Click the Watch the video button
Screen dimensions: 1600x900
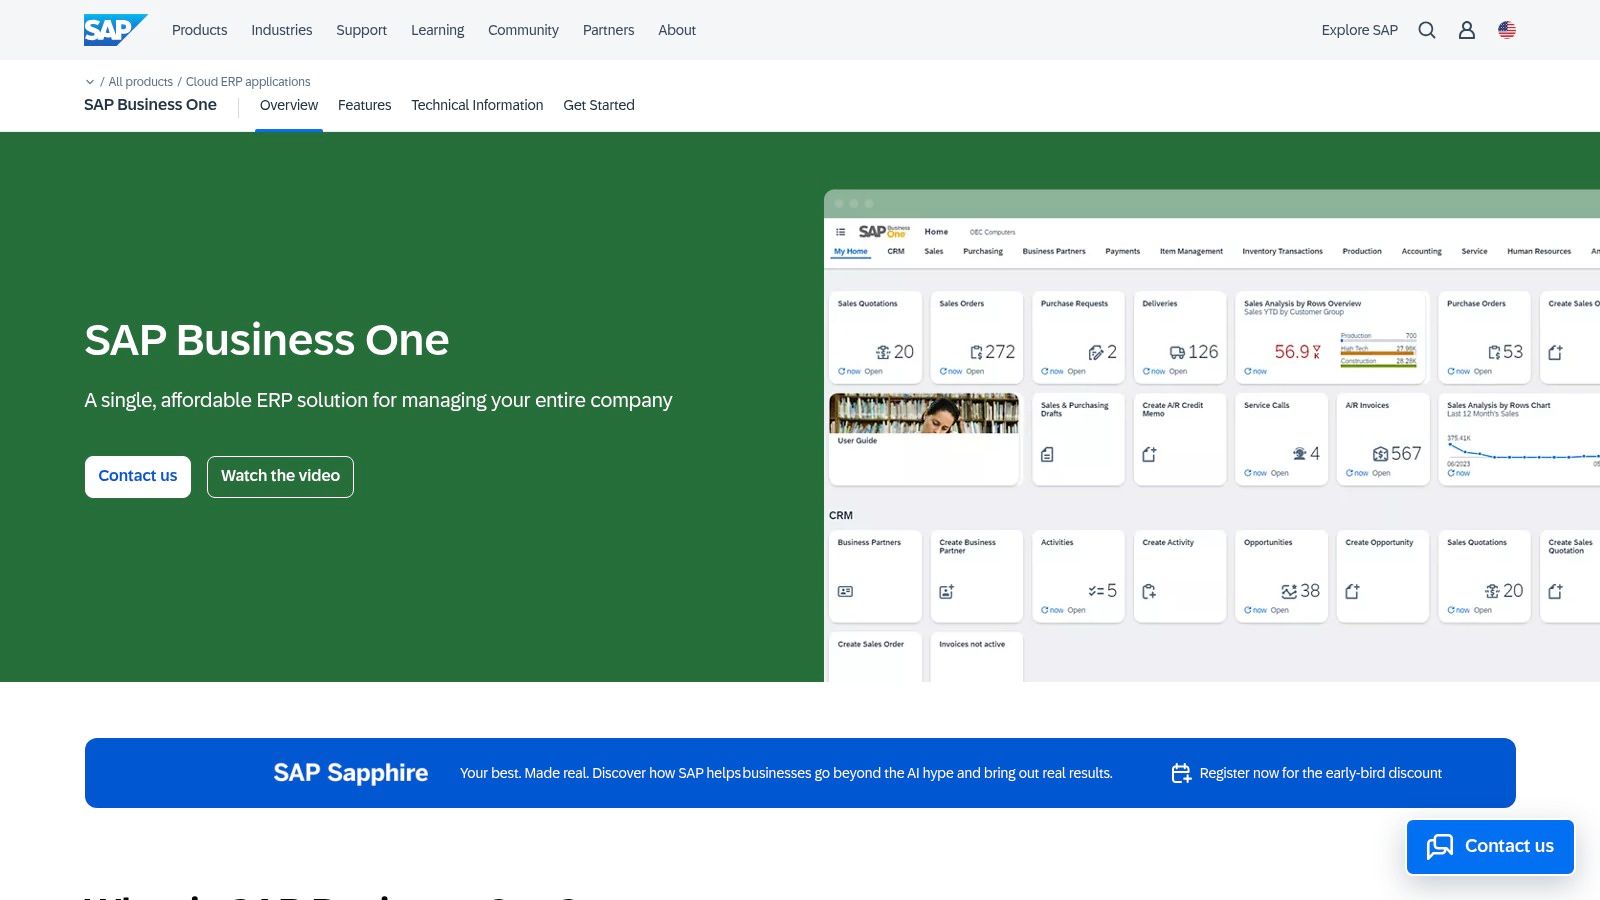tap(280, 476)
